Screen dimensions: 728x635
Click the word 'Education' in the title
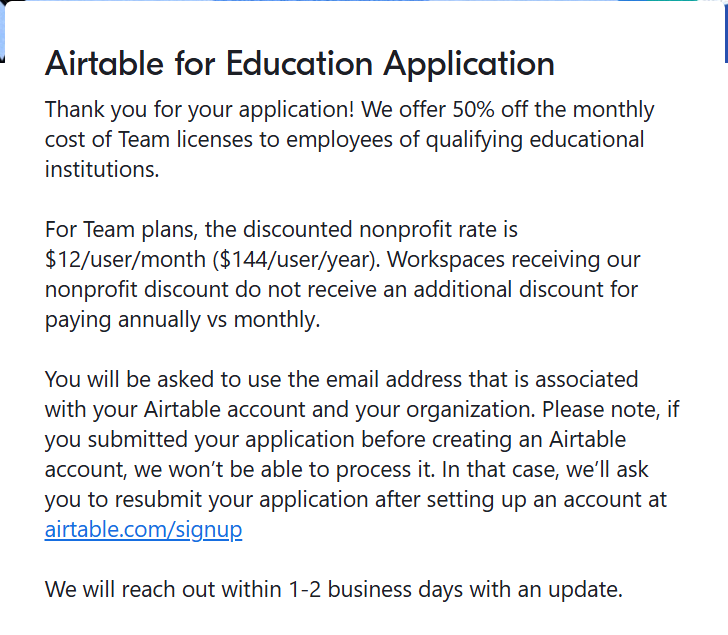(299, 63)
